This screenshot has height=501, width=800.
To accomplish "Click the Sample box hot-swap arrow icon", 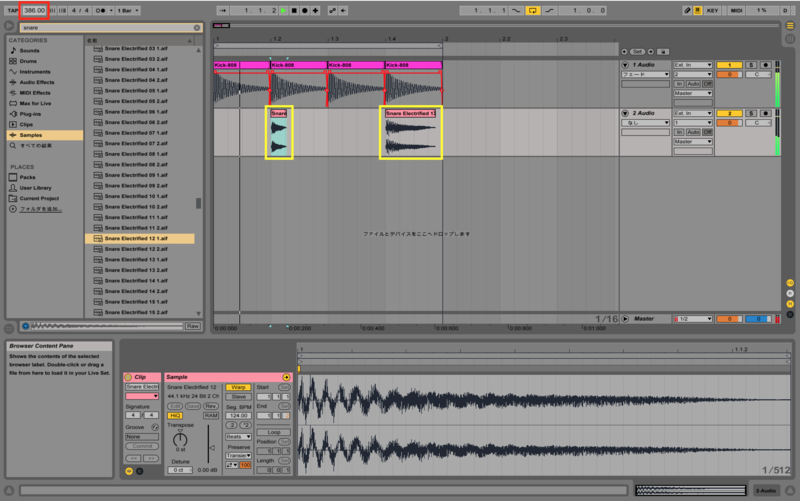I will coord(286,377).
